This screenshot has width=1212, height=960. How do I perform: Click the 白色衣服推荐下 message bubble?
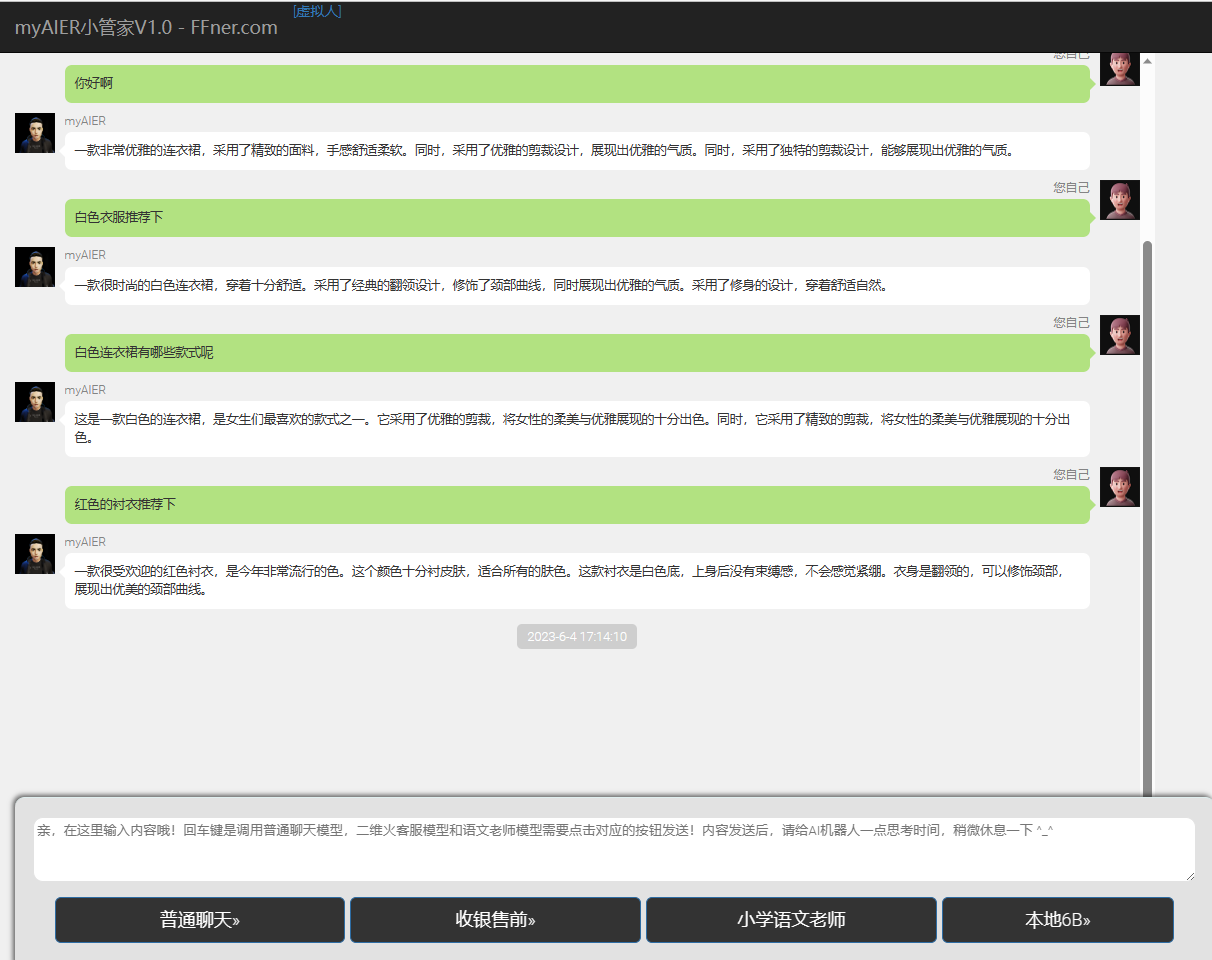pyautogui.click(x=577, y=218)
